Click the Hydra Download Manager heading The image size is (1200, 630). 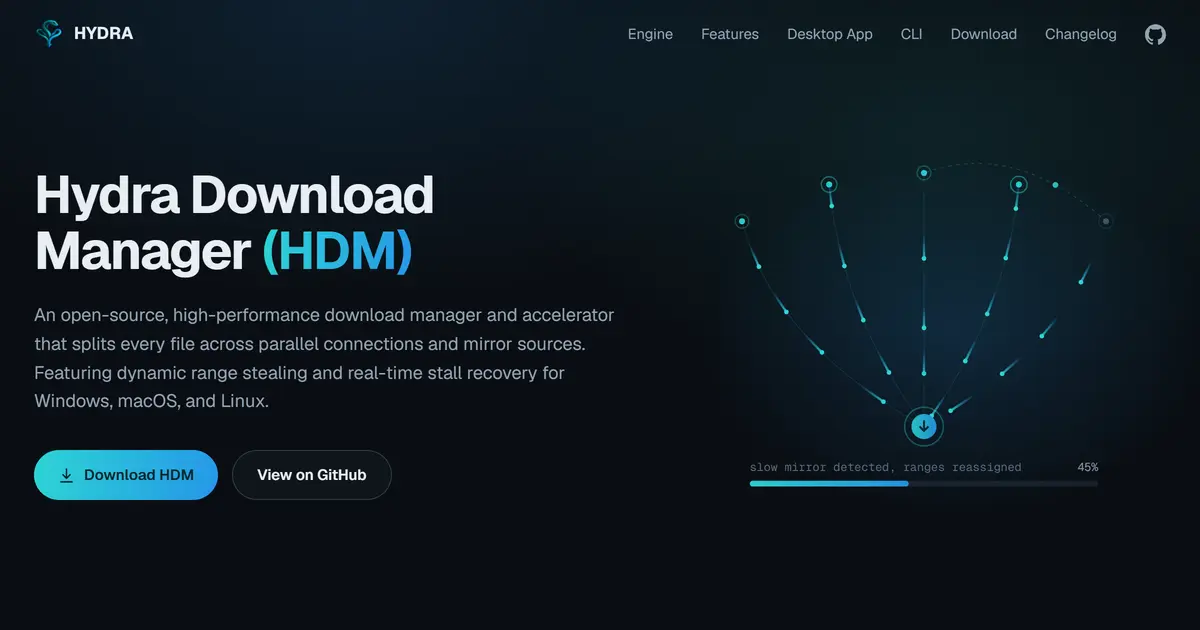(x=235, y=224)
